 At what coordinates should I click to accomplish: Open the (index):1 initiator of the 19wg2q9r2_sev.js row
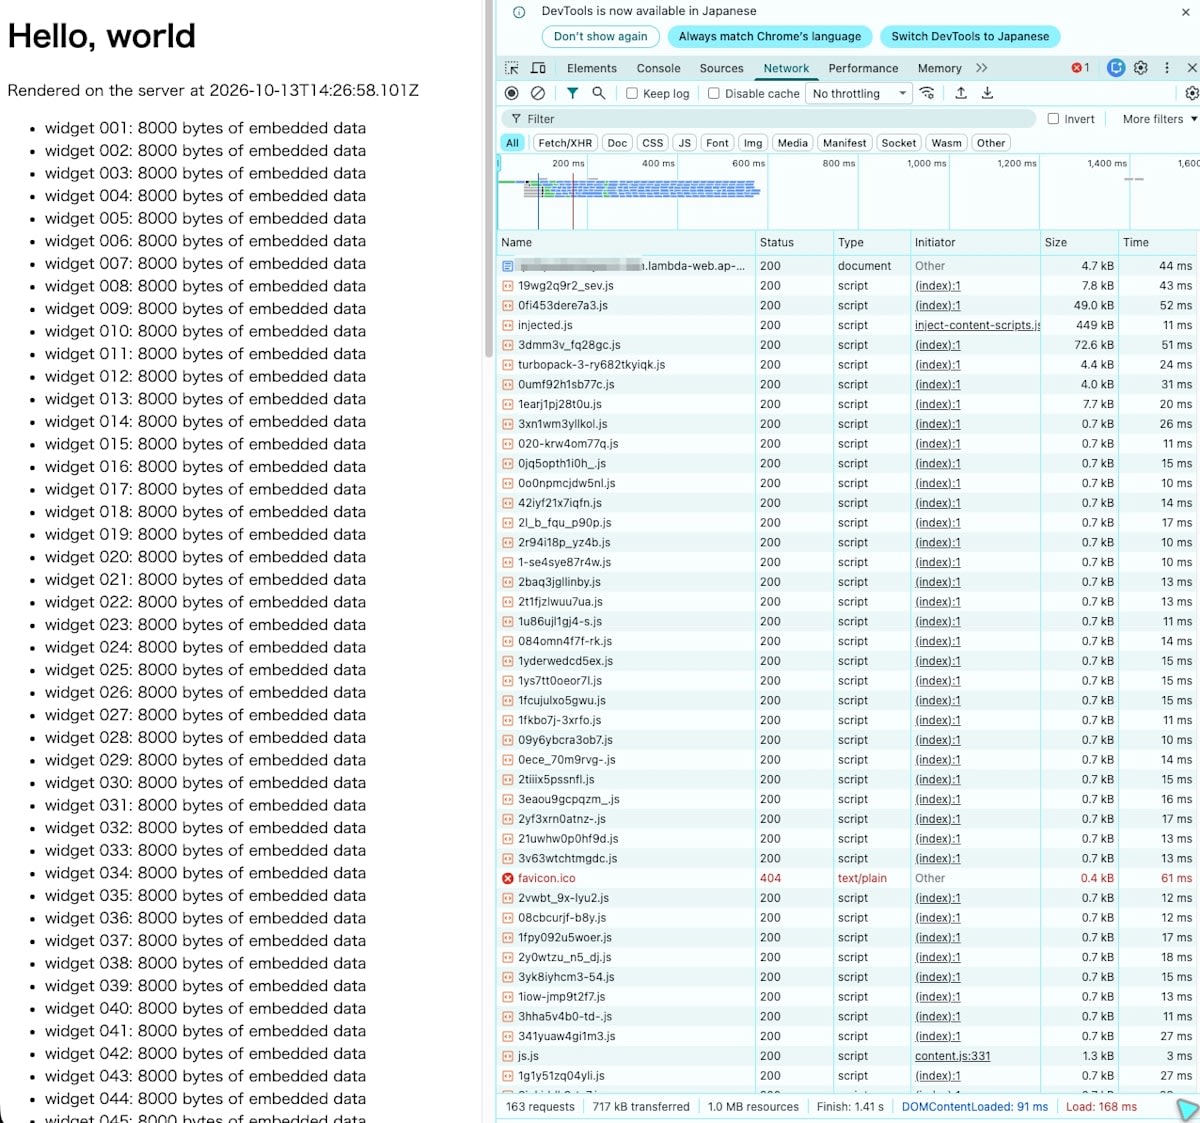tap(937, 286)
